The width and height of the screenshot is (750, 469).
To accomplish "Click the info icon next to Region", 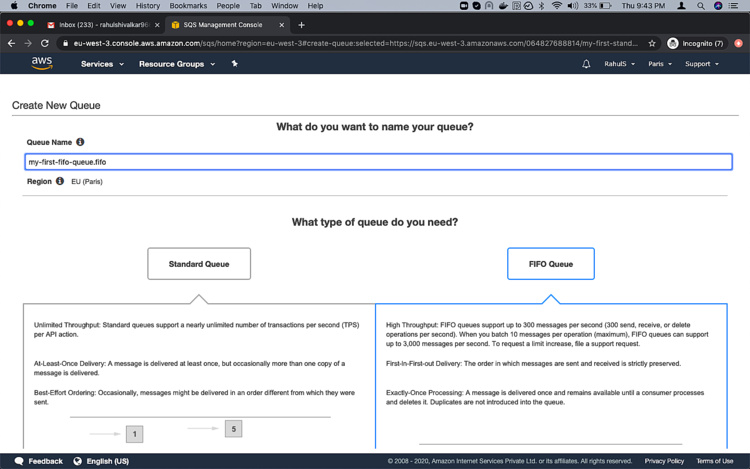I will pos(60,181).
